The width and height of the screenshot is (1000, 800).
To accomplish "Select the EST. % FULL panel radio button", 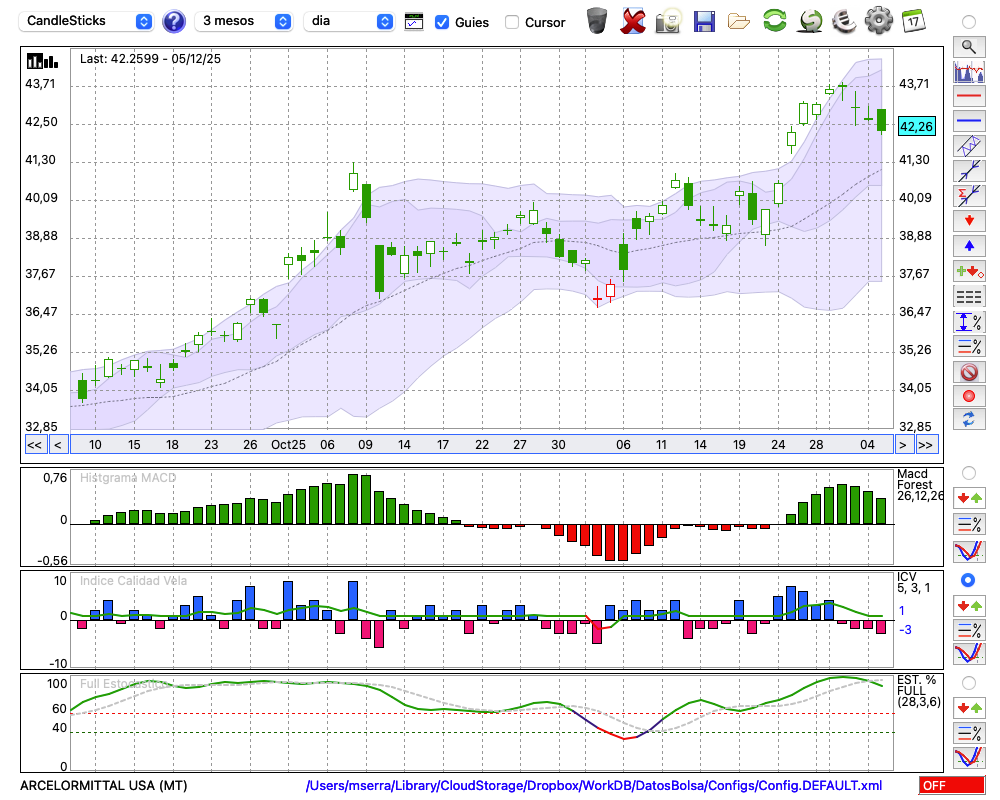I will (969, 683).
